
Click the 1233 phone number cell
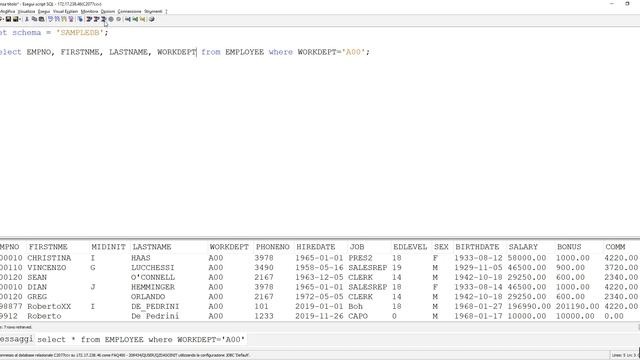(264, 316)
